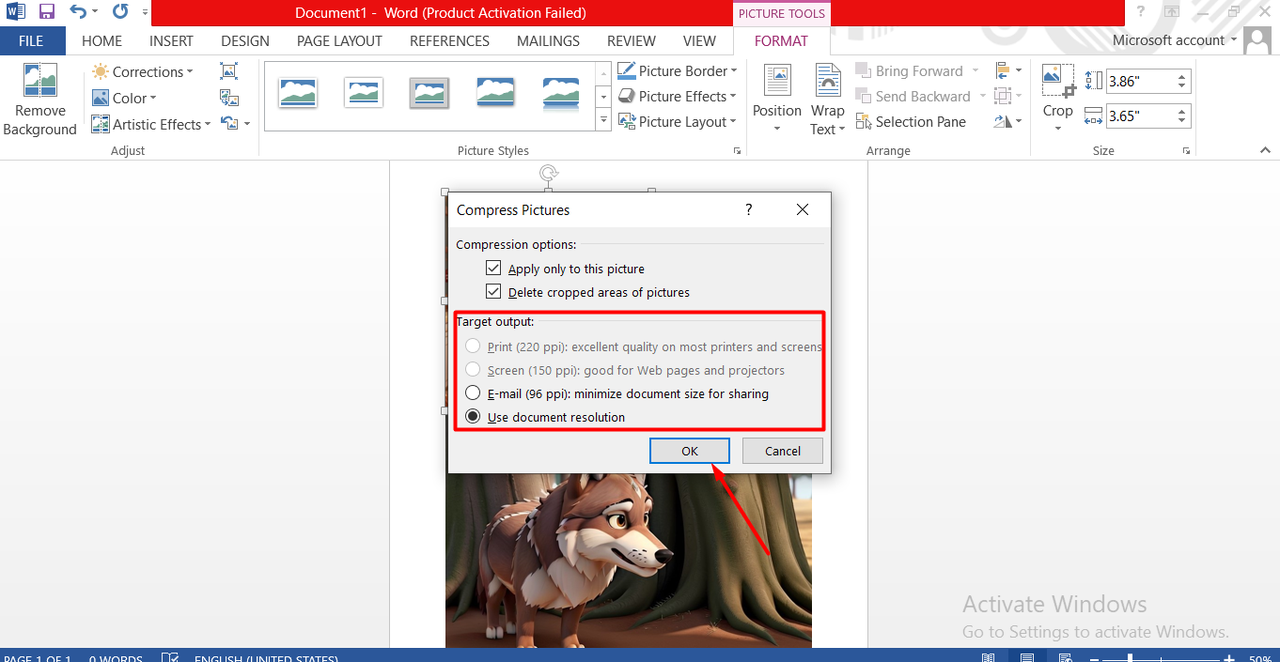The width and height of the screenshot is (1280, 662).
Task: Open Word Help from the title bar
Action: point(1140,13)
